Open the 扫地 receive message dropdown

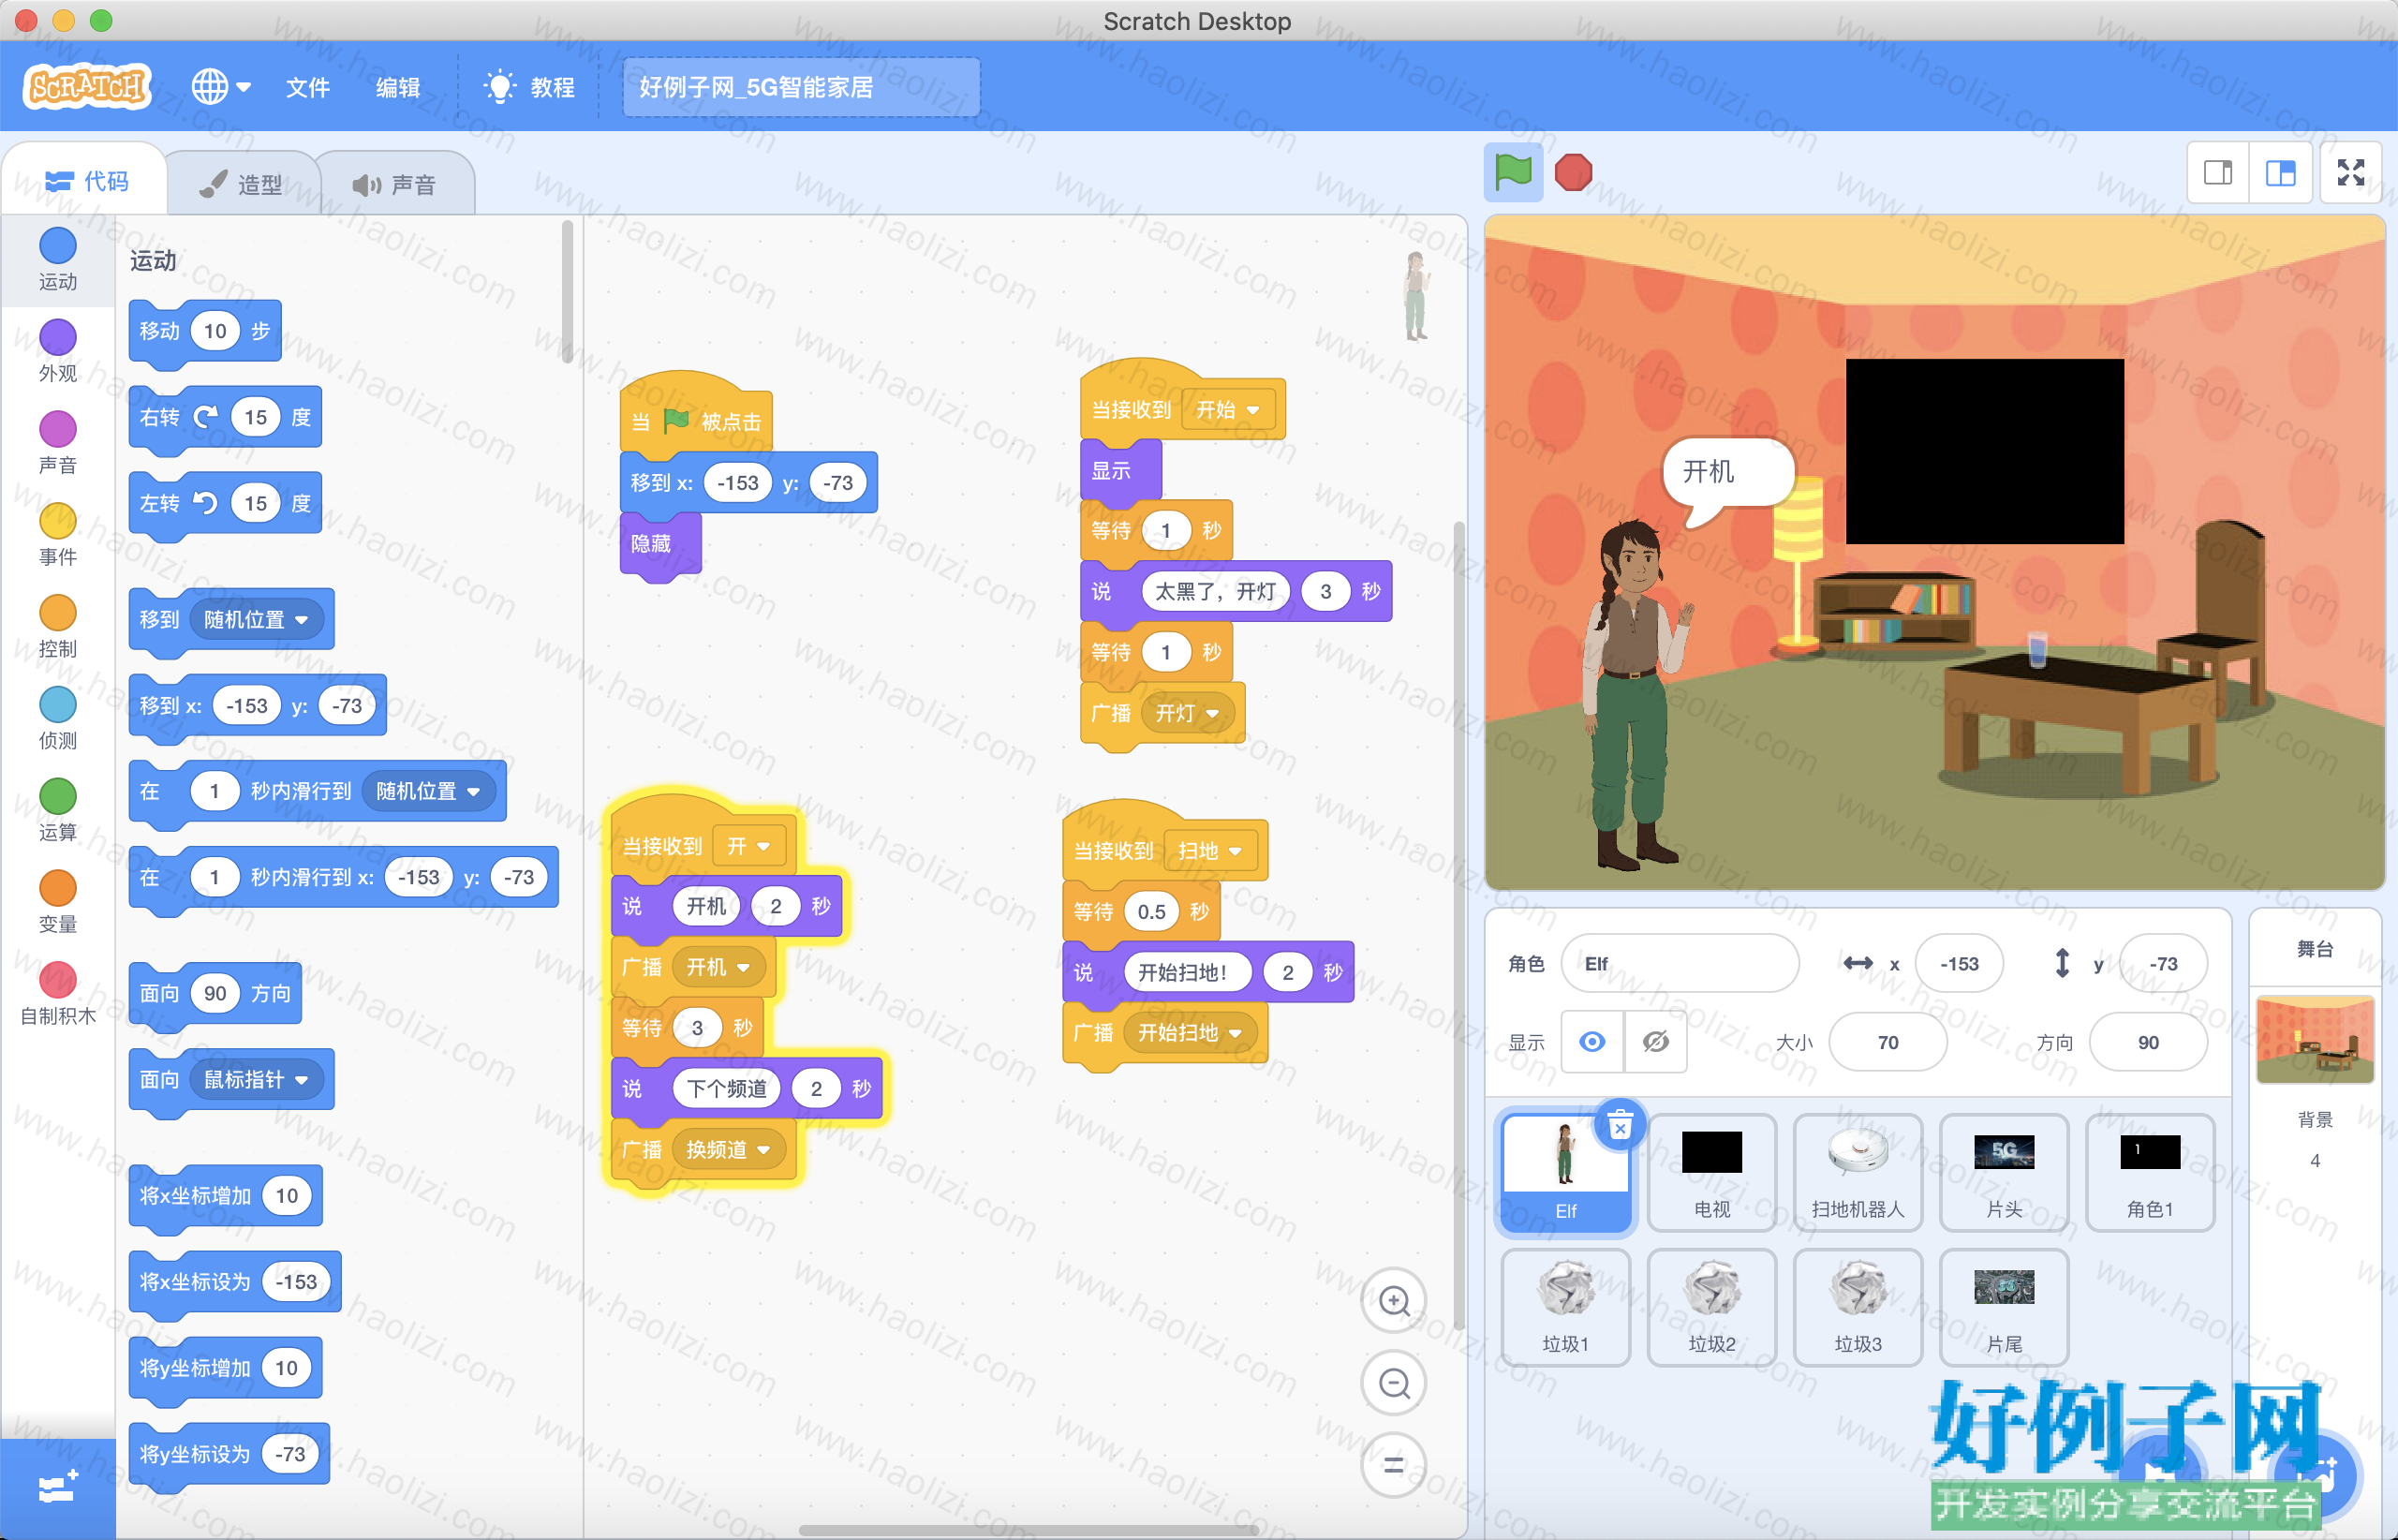[x=1210, y=851]
